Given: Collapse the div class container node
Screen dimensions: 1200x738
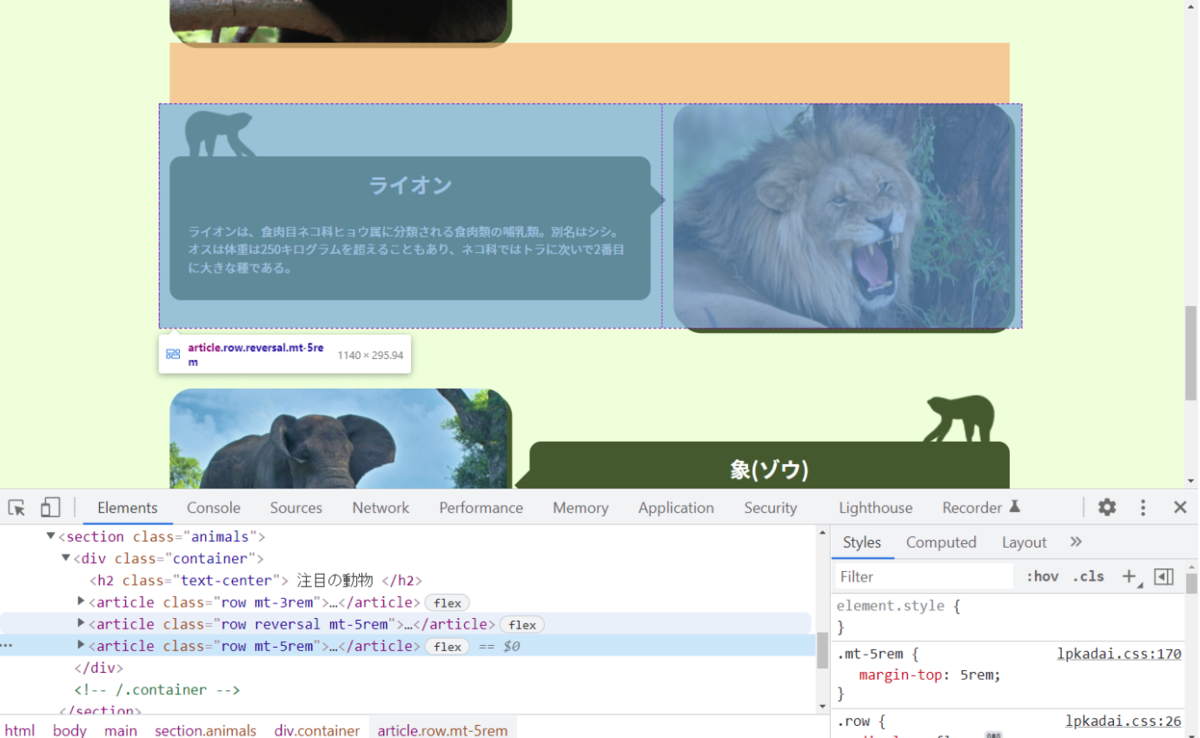Looking at the screenshot, I should pos(66,558).
